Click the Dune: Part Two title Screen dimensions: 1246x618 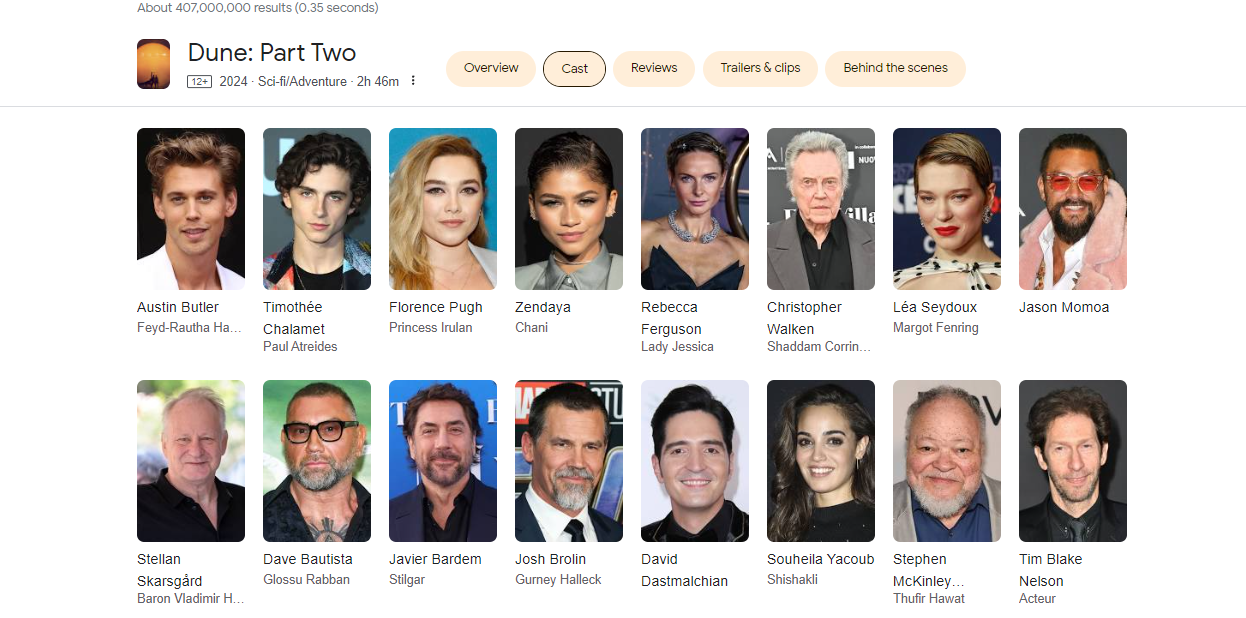pos(272,53)
